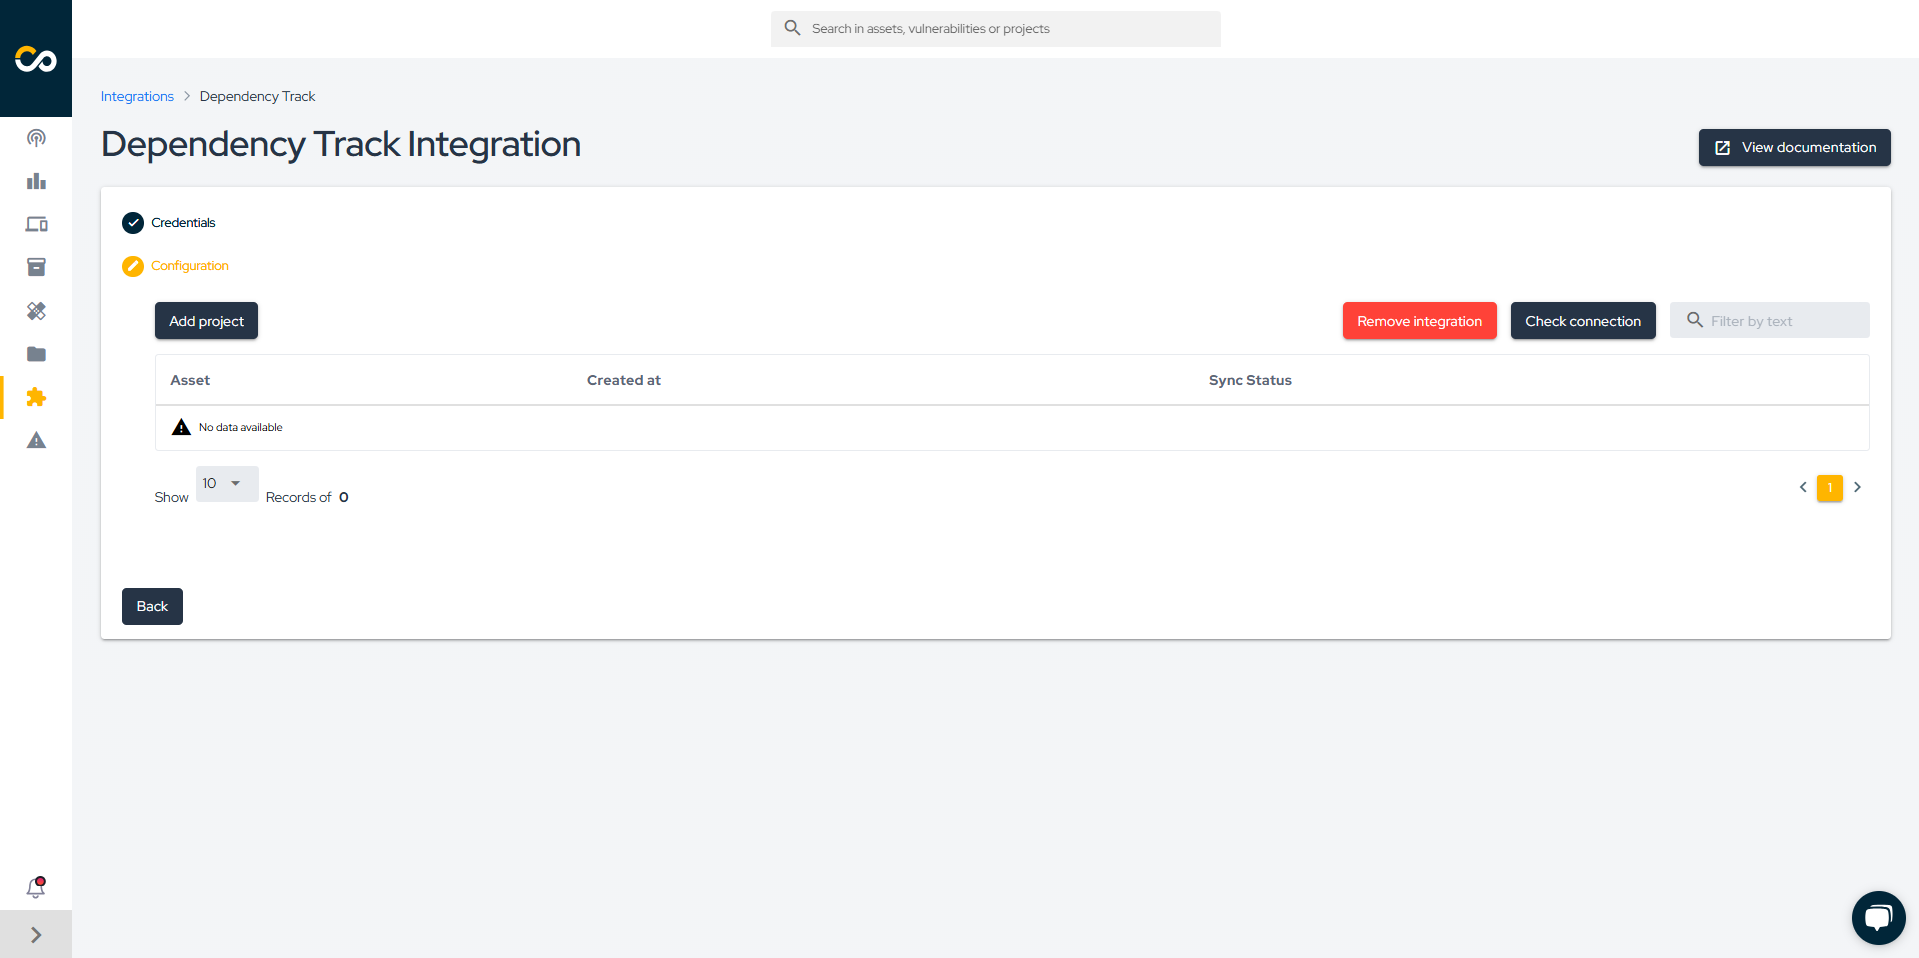Sort by Sync Status column header
1919x958 pixels.
tap(1250, 380)
